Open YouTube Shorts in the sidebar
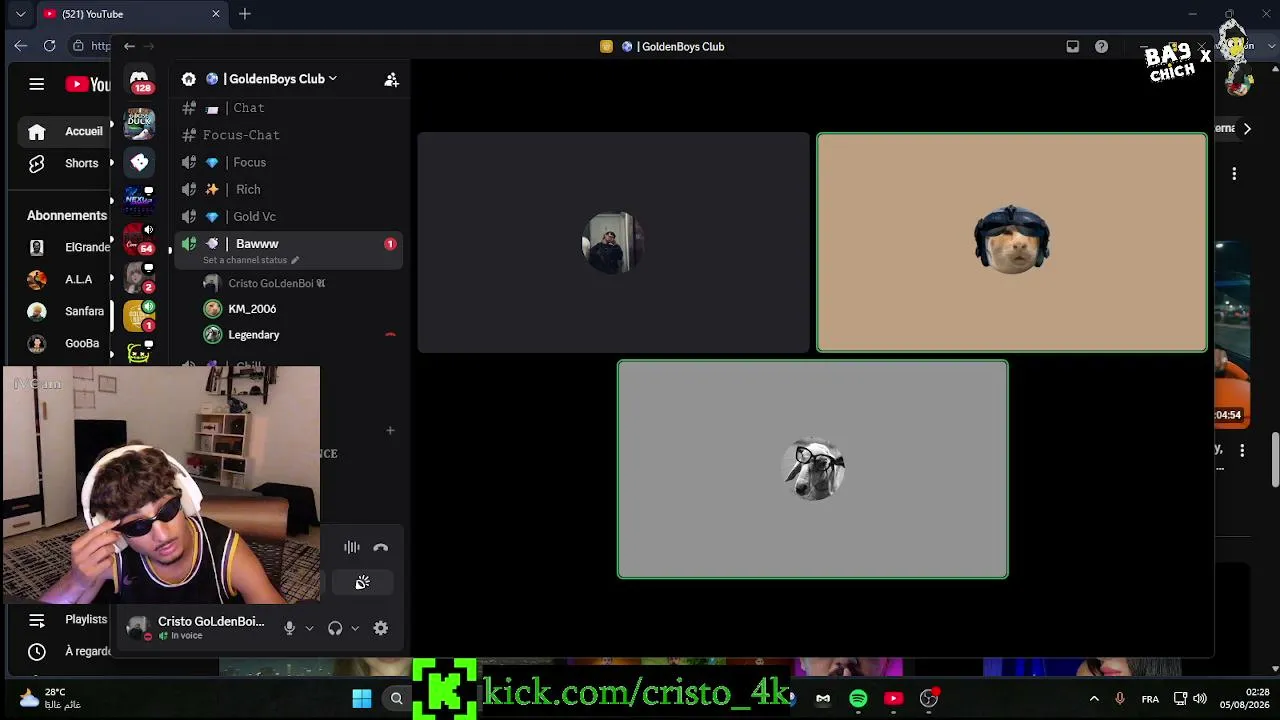Screen dimensions: 1280x720 [64, 163]
